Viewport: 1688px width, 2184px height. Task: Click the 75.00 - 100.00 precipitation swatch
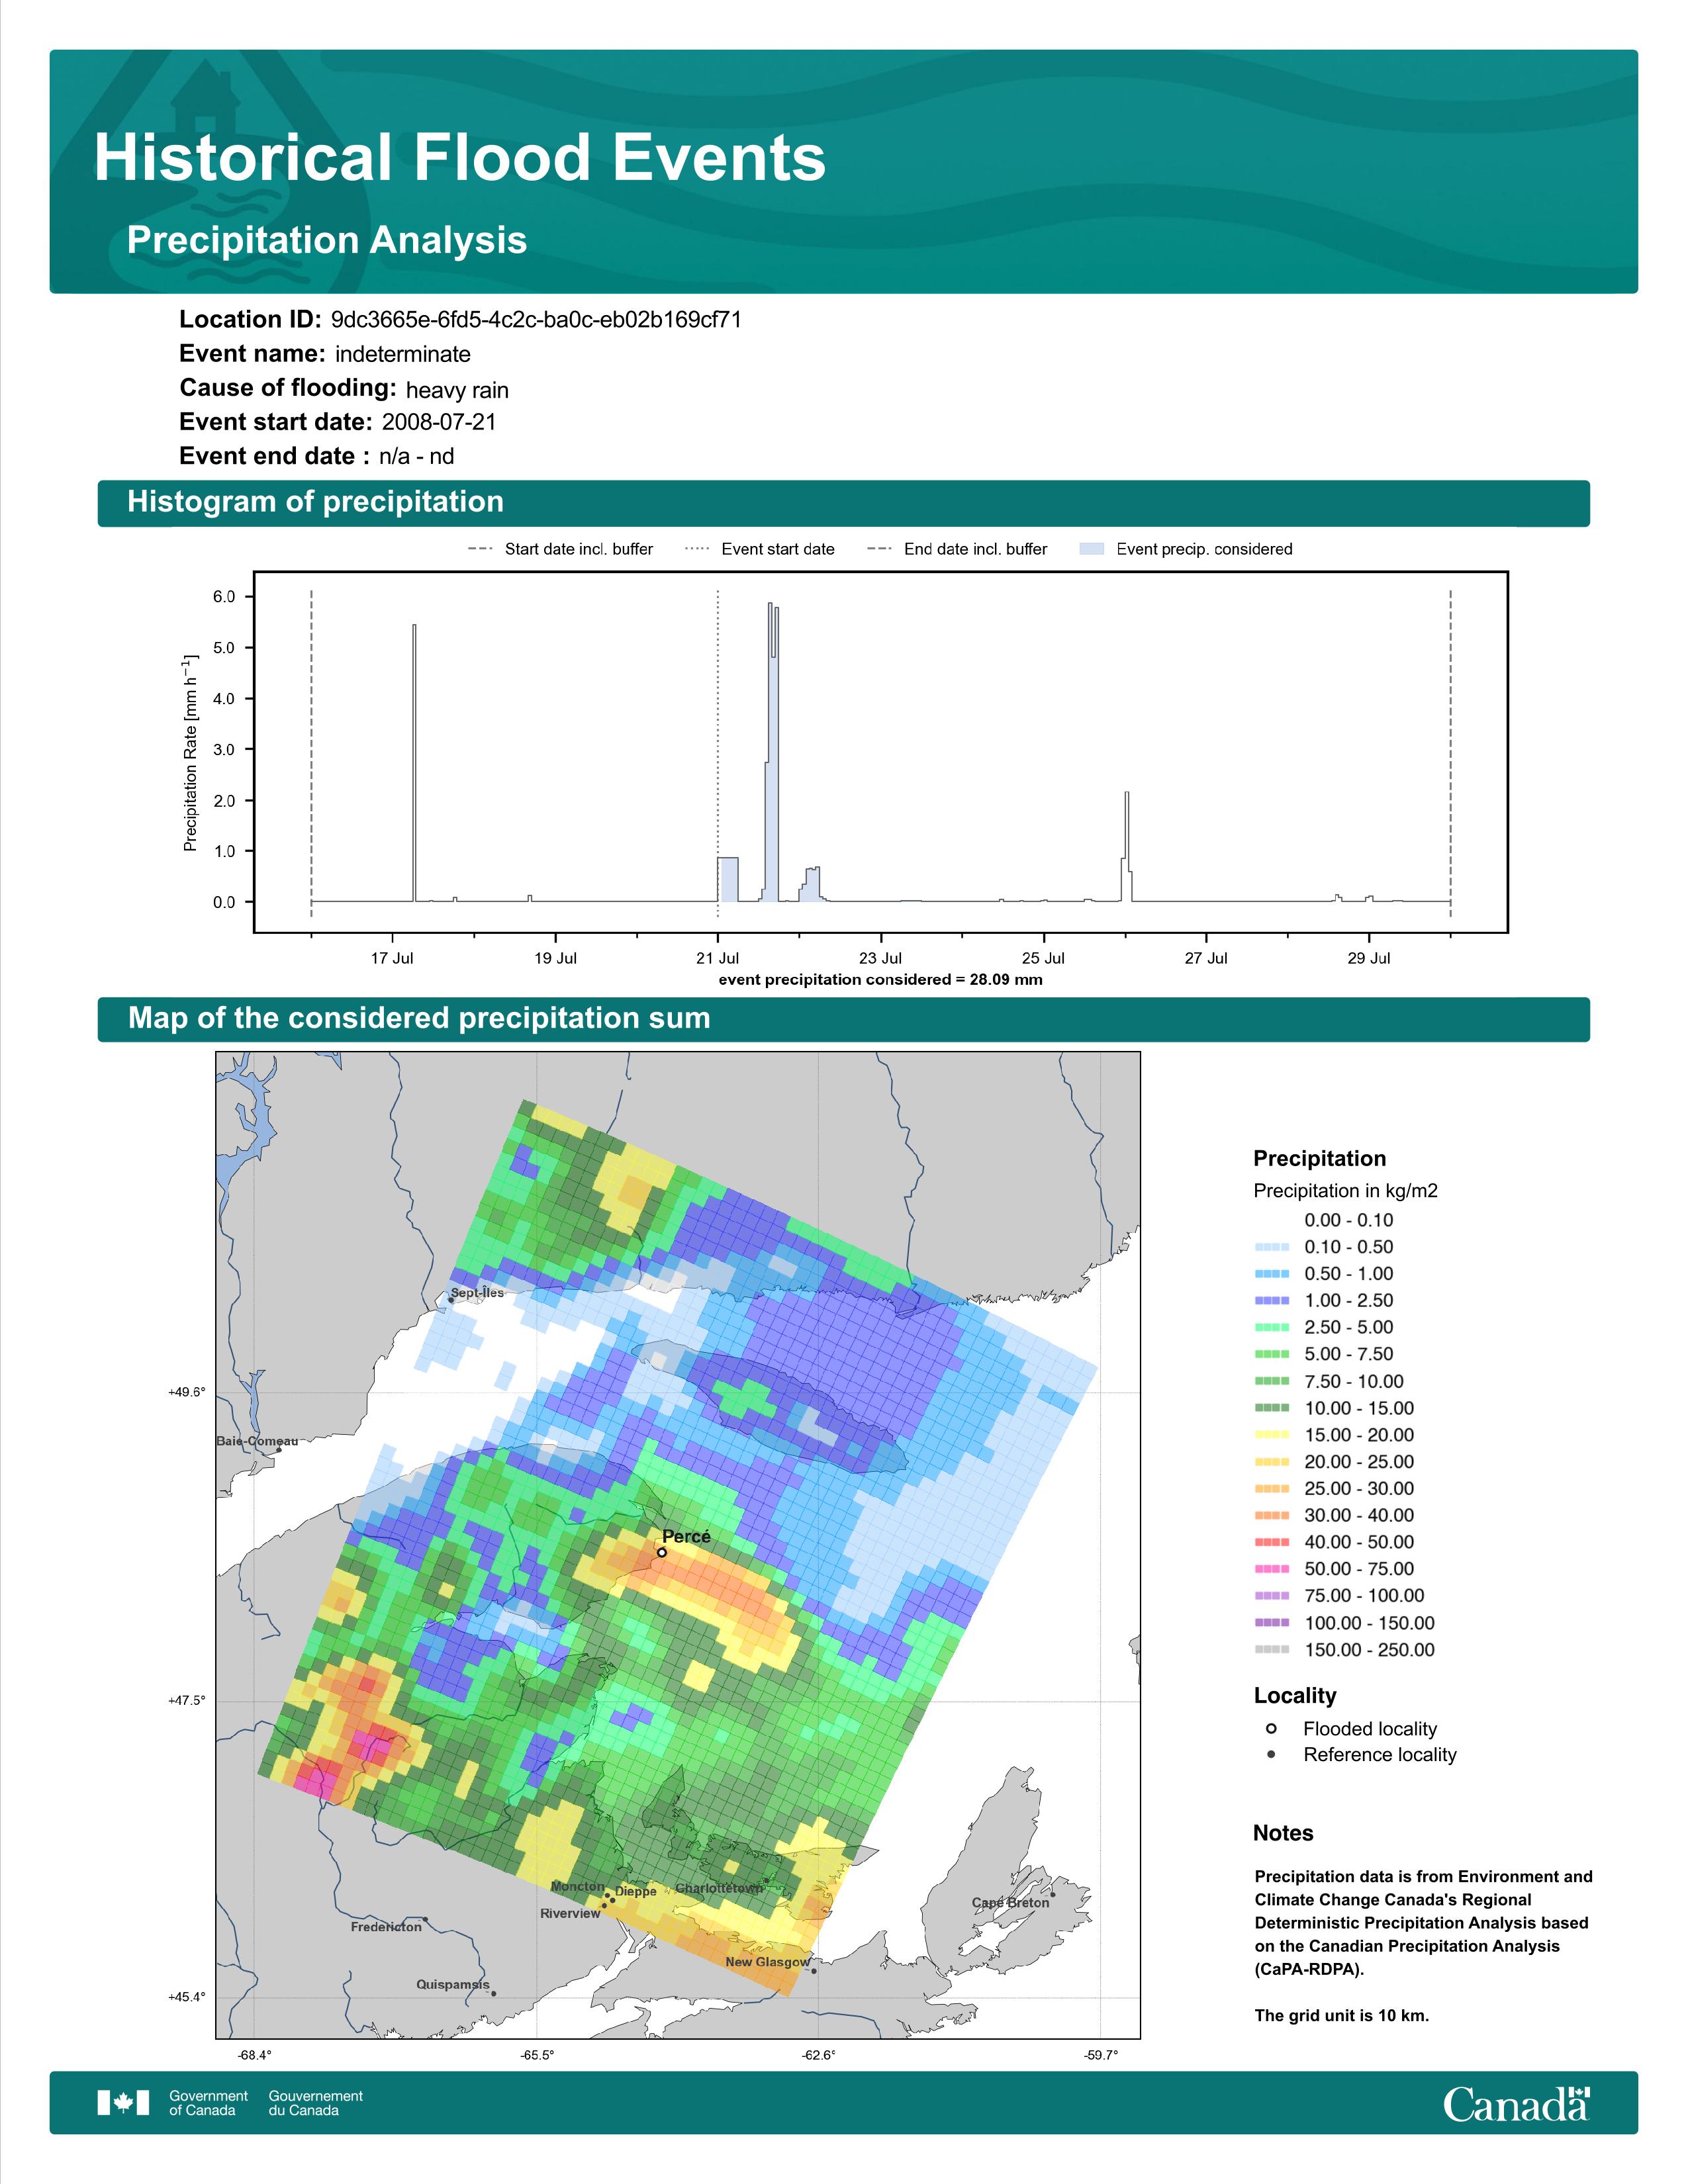[1272, 1596]
